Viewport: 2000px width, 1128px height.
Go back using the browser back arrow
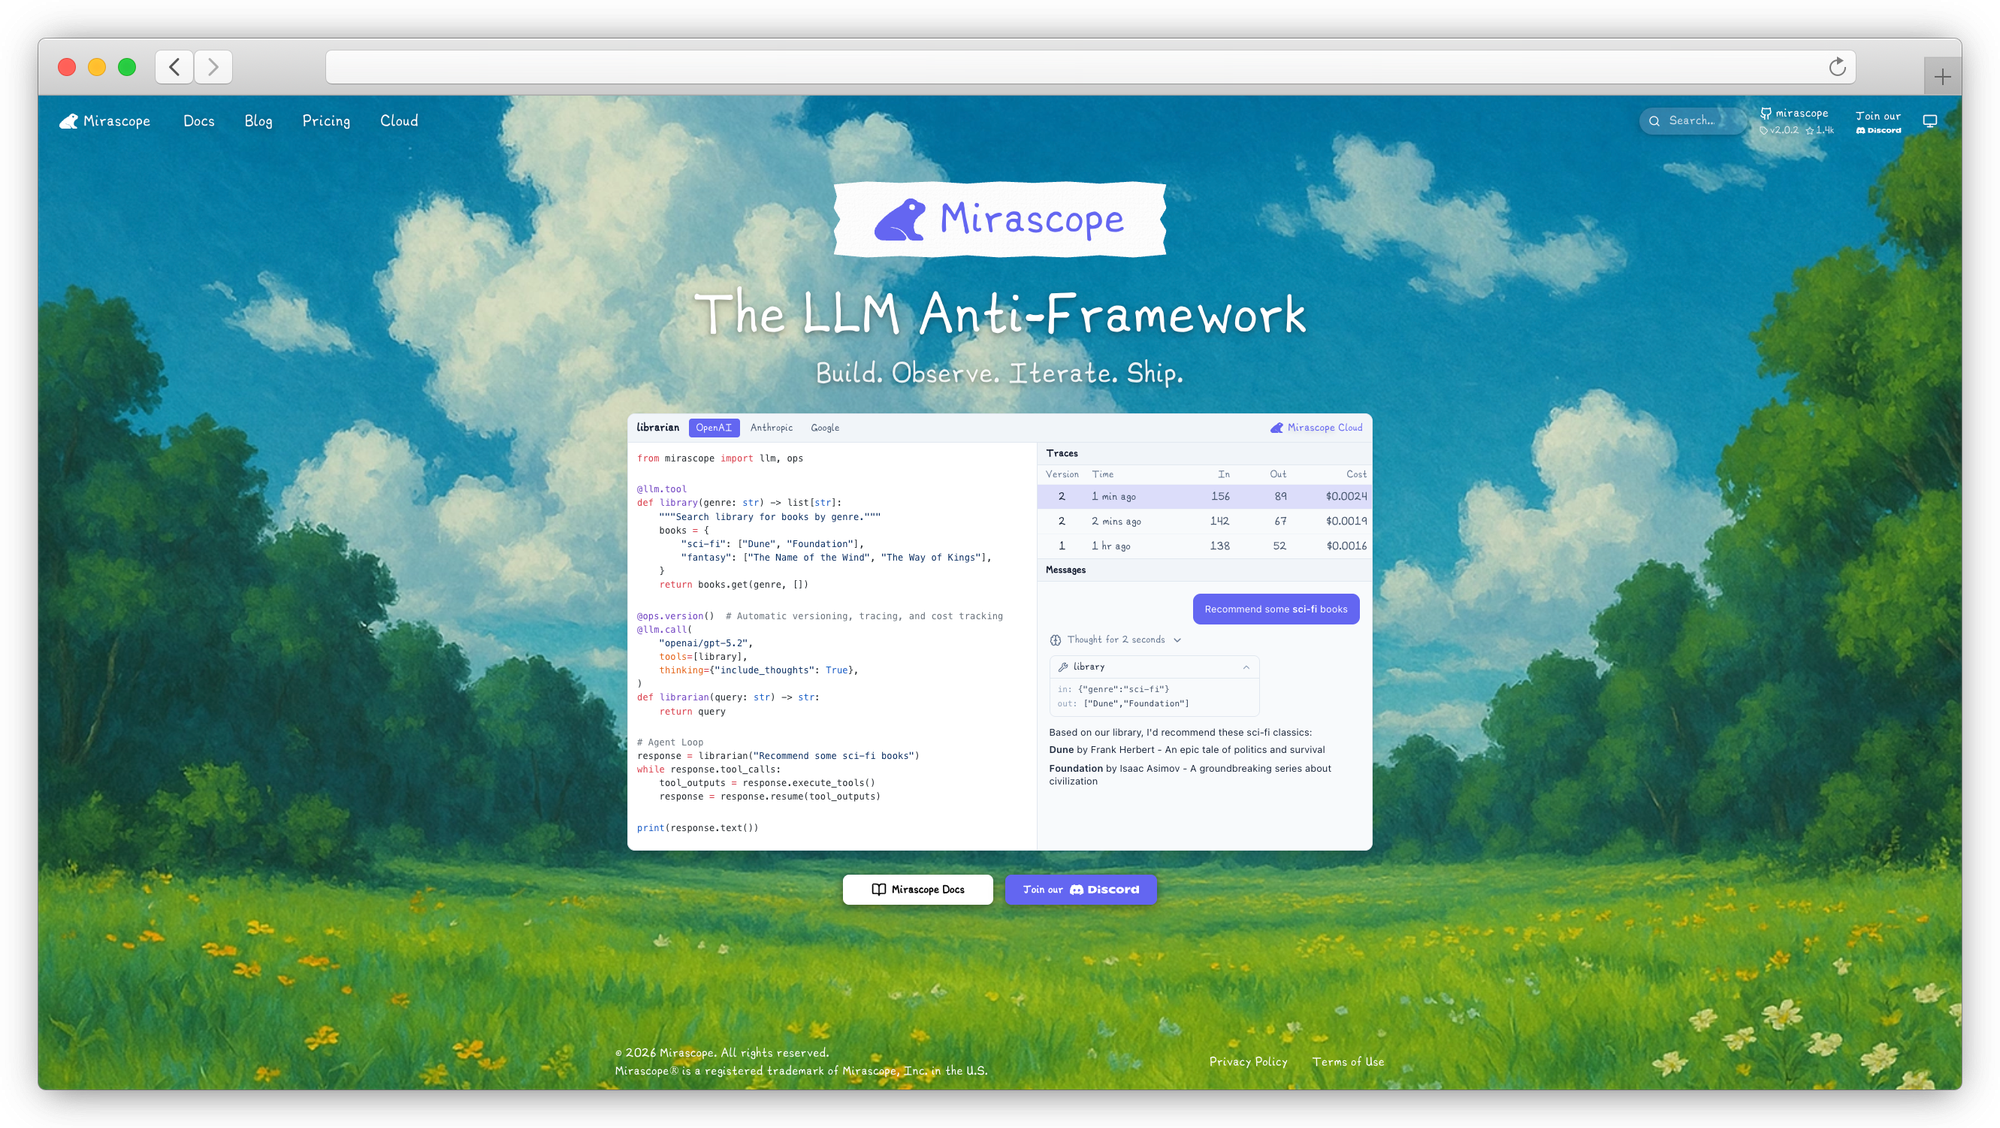coord(175,67)
